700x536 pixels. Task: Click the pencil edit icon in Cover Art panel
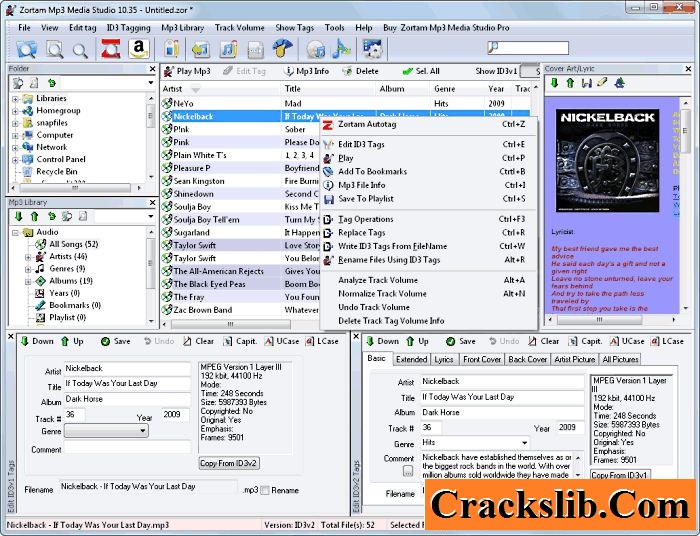(x=602, y=83)
